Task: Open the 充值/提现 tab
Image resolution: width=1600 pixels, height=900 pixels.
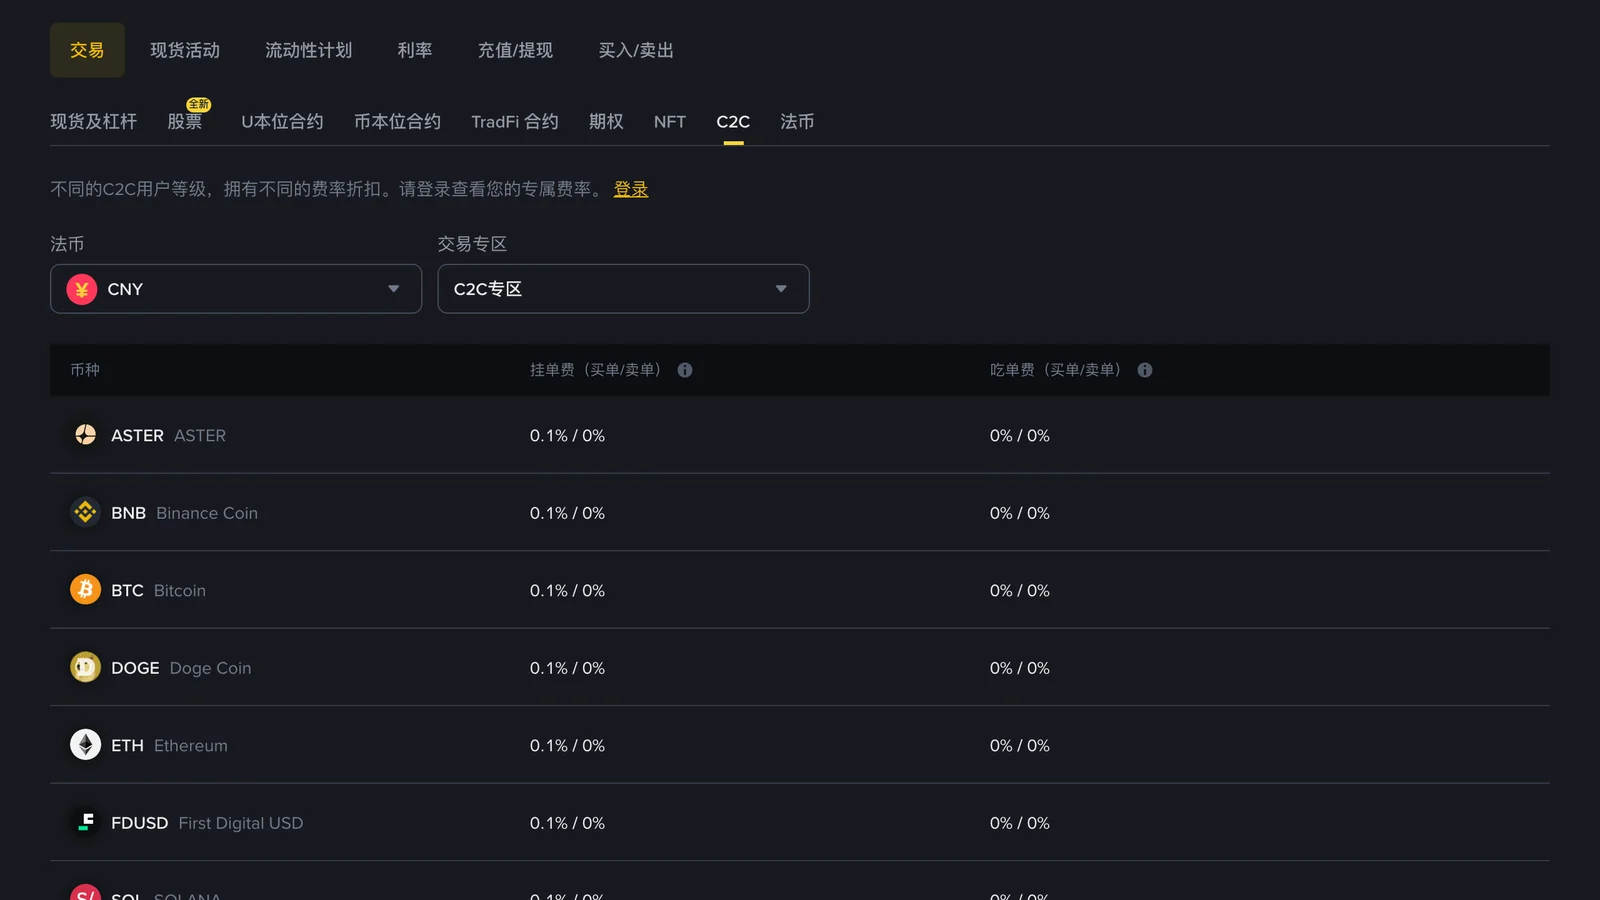Action: (x=515, y=50)
